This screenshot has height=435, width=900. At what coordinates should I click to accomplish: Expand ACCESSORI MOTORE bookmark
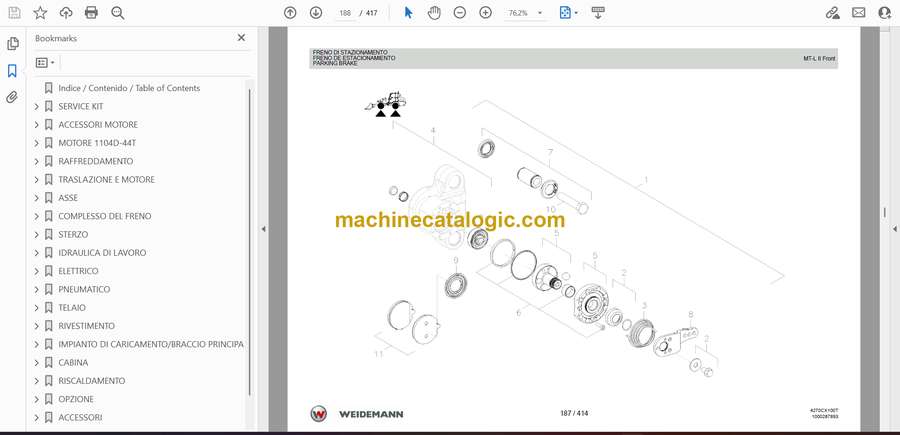coord(37,125)
